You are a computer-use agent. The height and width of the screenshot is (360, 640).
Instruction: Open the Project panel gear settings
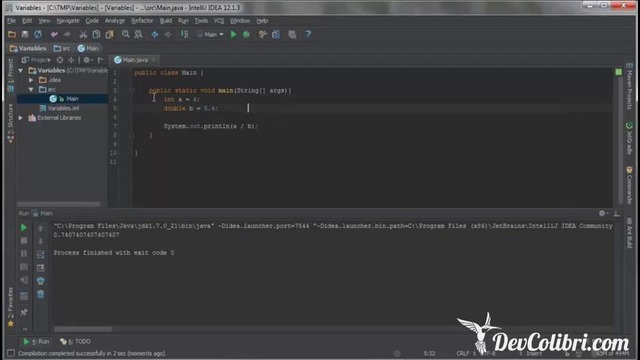pos(87,60)
